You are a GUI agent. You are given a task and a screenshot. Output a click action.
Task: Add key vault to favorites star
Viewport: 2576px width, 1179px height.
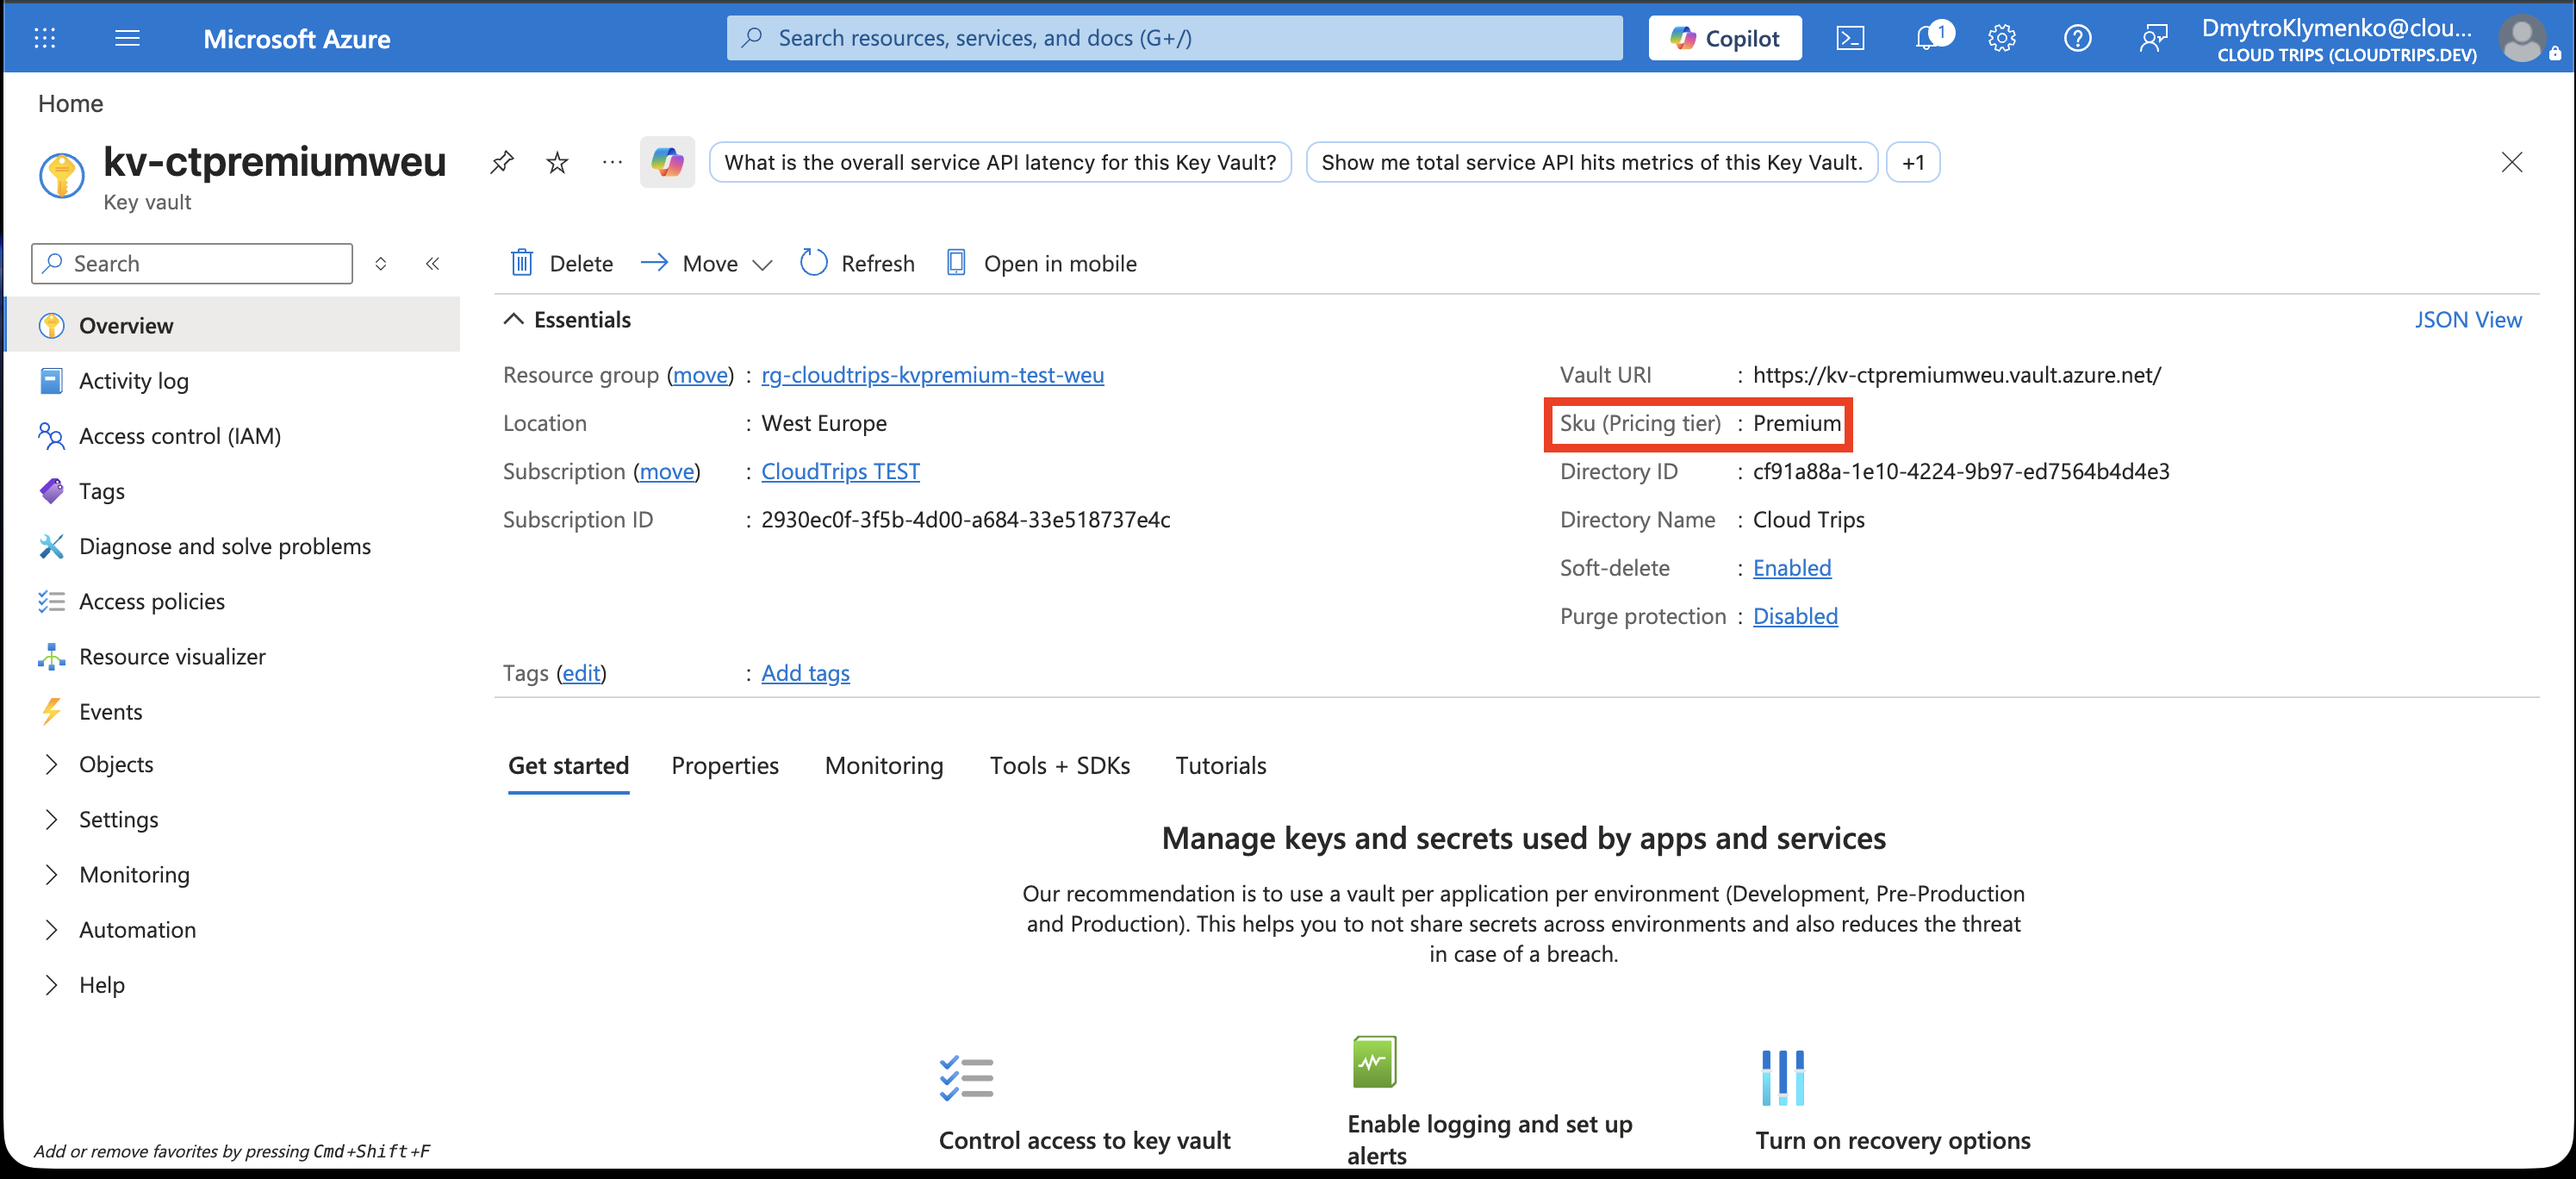(x=557, y=162)
